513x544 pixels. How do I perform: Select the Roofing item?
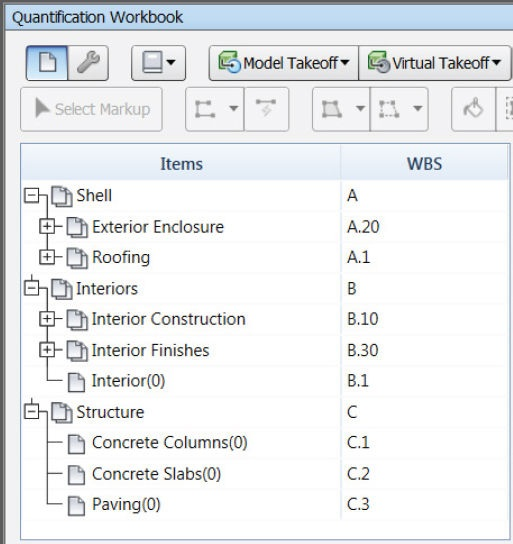pyautogui.click(x=121, y=258)
